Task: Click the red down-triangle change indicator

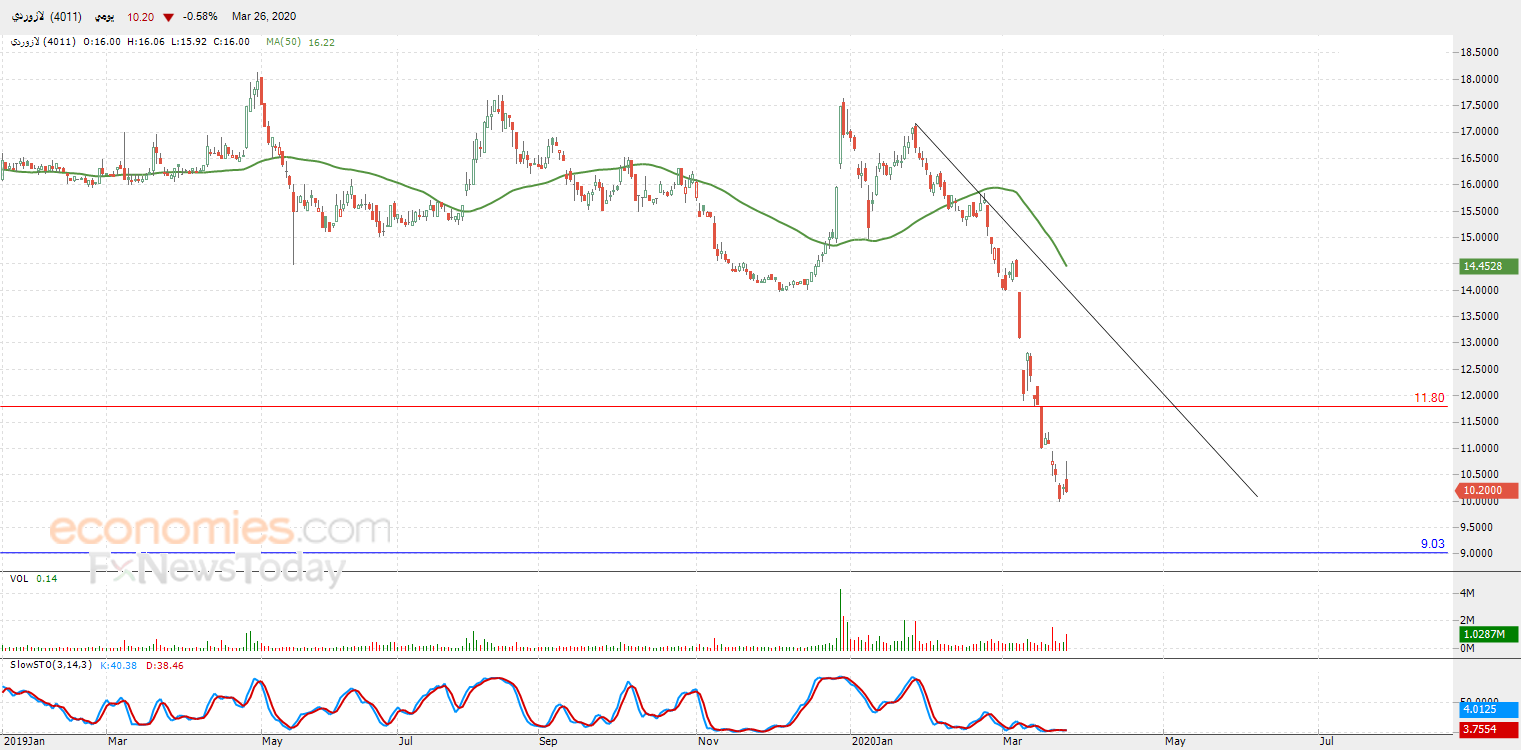Action: point(167,17)
